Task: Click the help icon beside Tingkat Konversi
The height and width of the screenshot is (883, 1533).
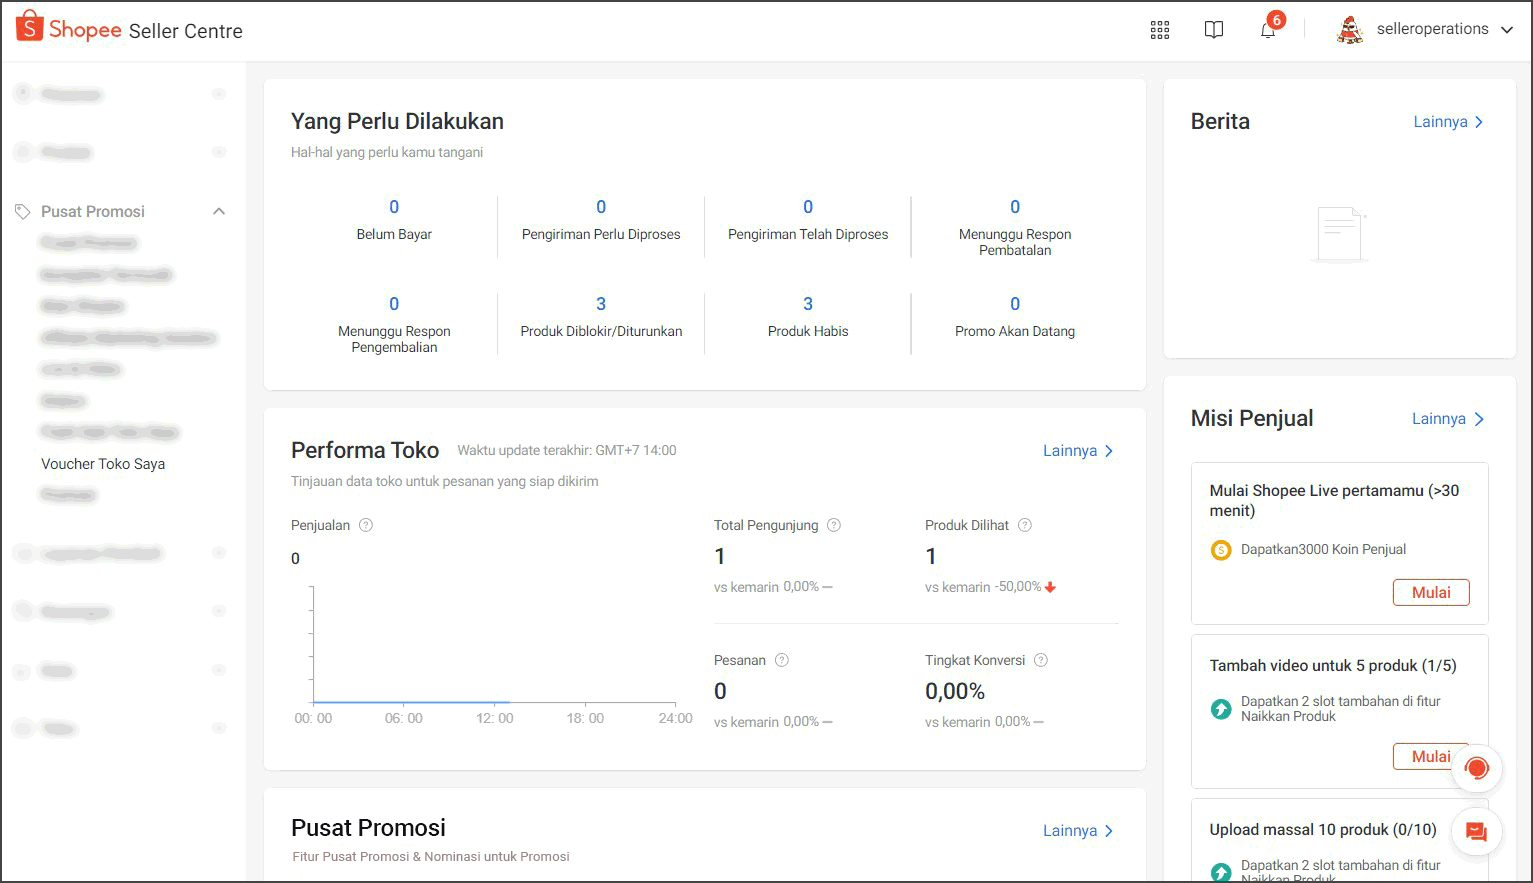Action: tap(1041, 660)
